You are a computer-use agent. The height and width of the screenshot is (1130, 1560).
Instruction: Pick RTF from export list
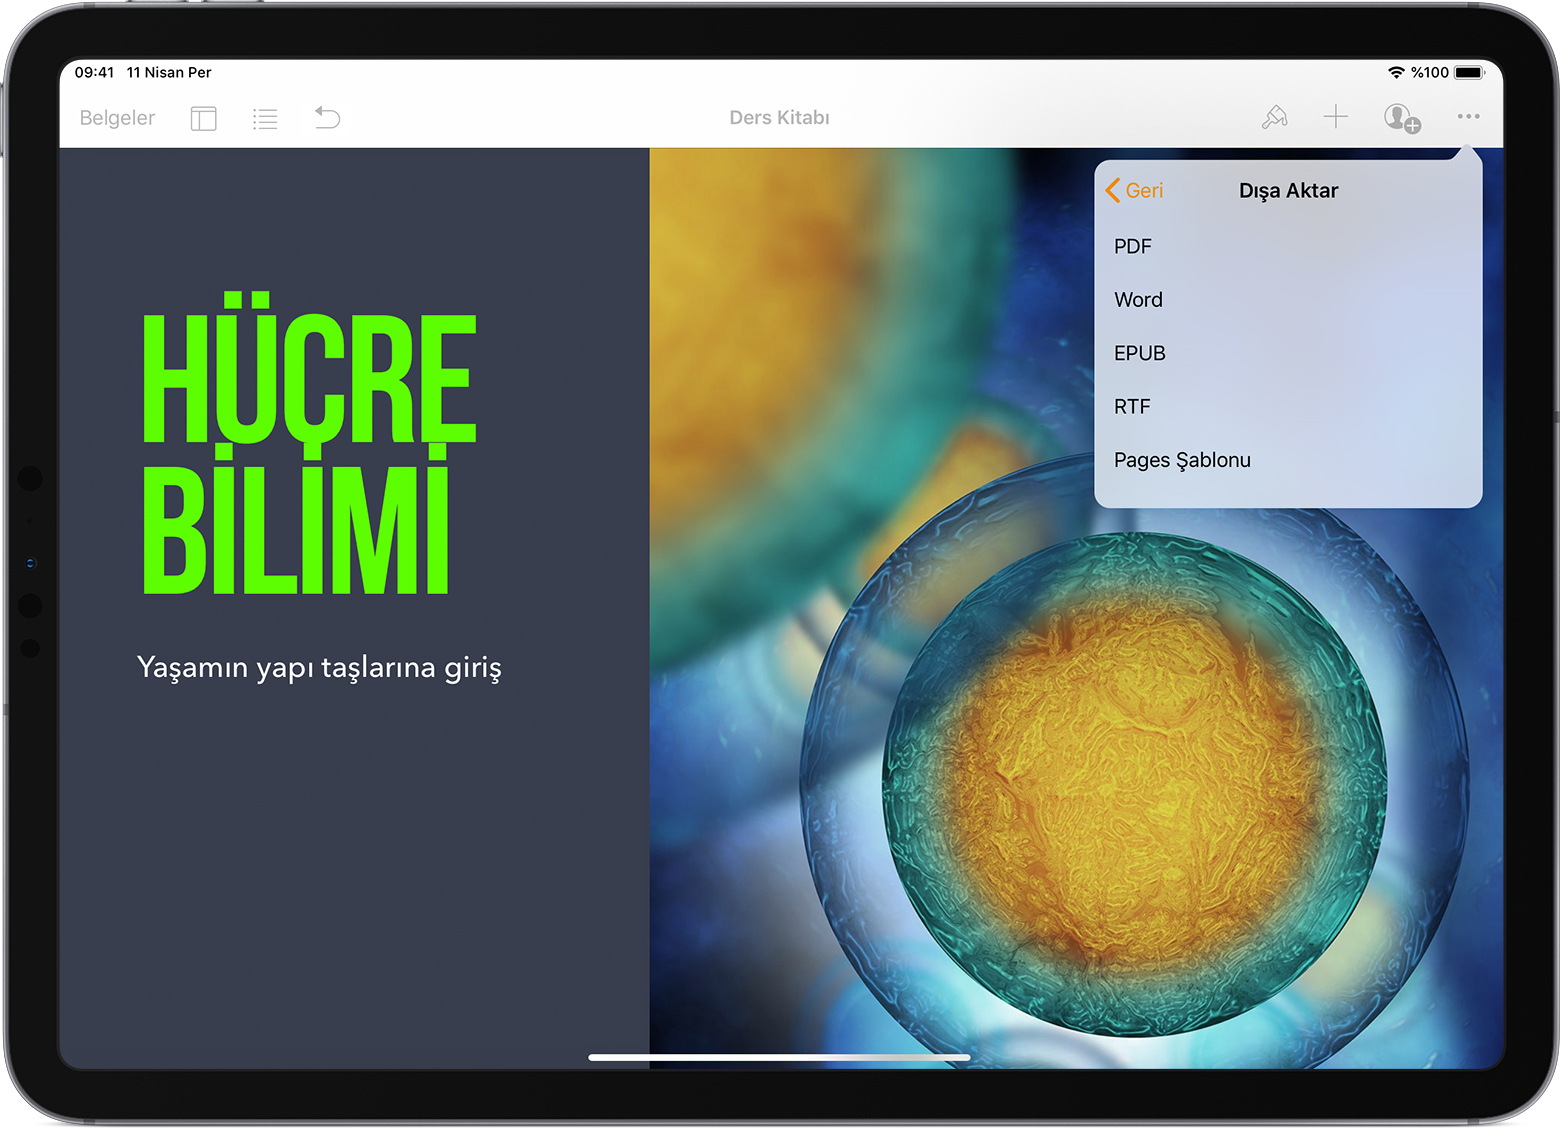pyautogui.click(x=1132, y=407)
